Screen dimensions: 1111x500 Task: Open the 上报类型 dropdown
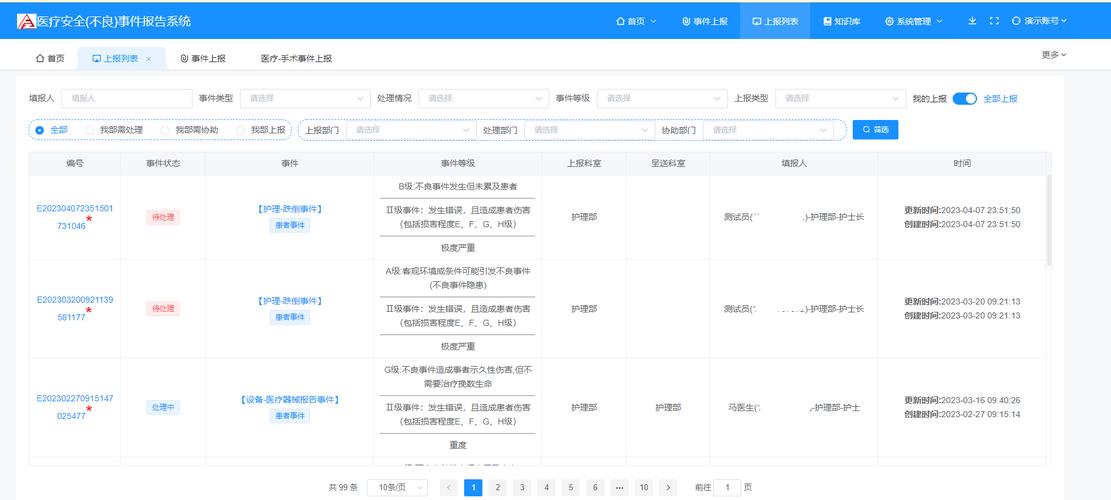coord(841,98)
